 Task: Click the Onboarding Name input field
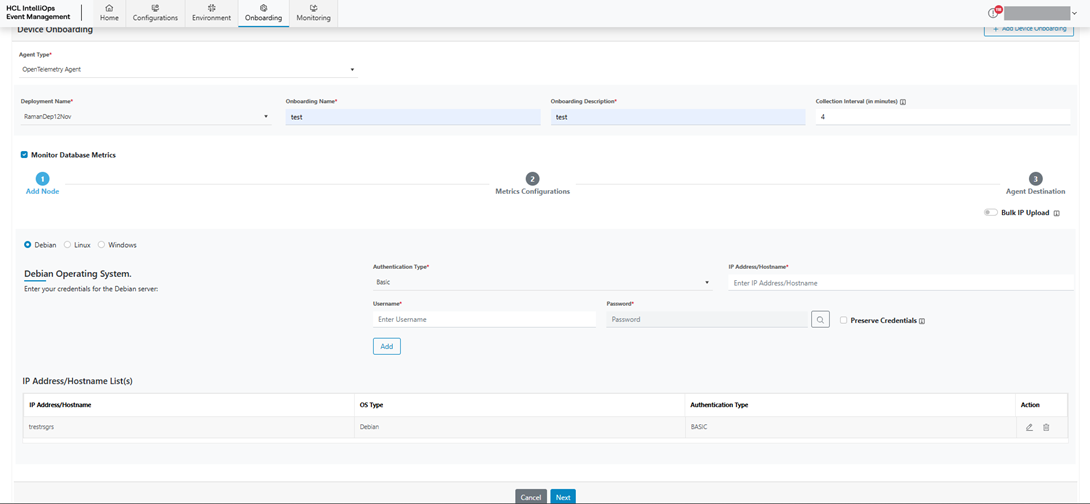click(413, 117)
